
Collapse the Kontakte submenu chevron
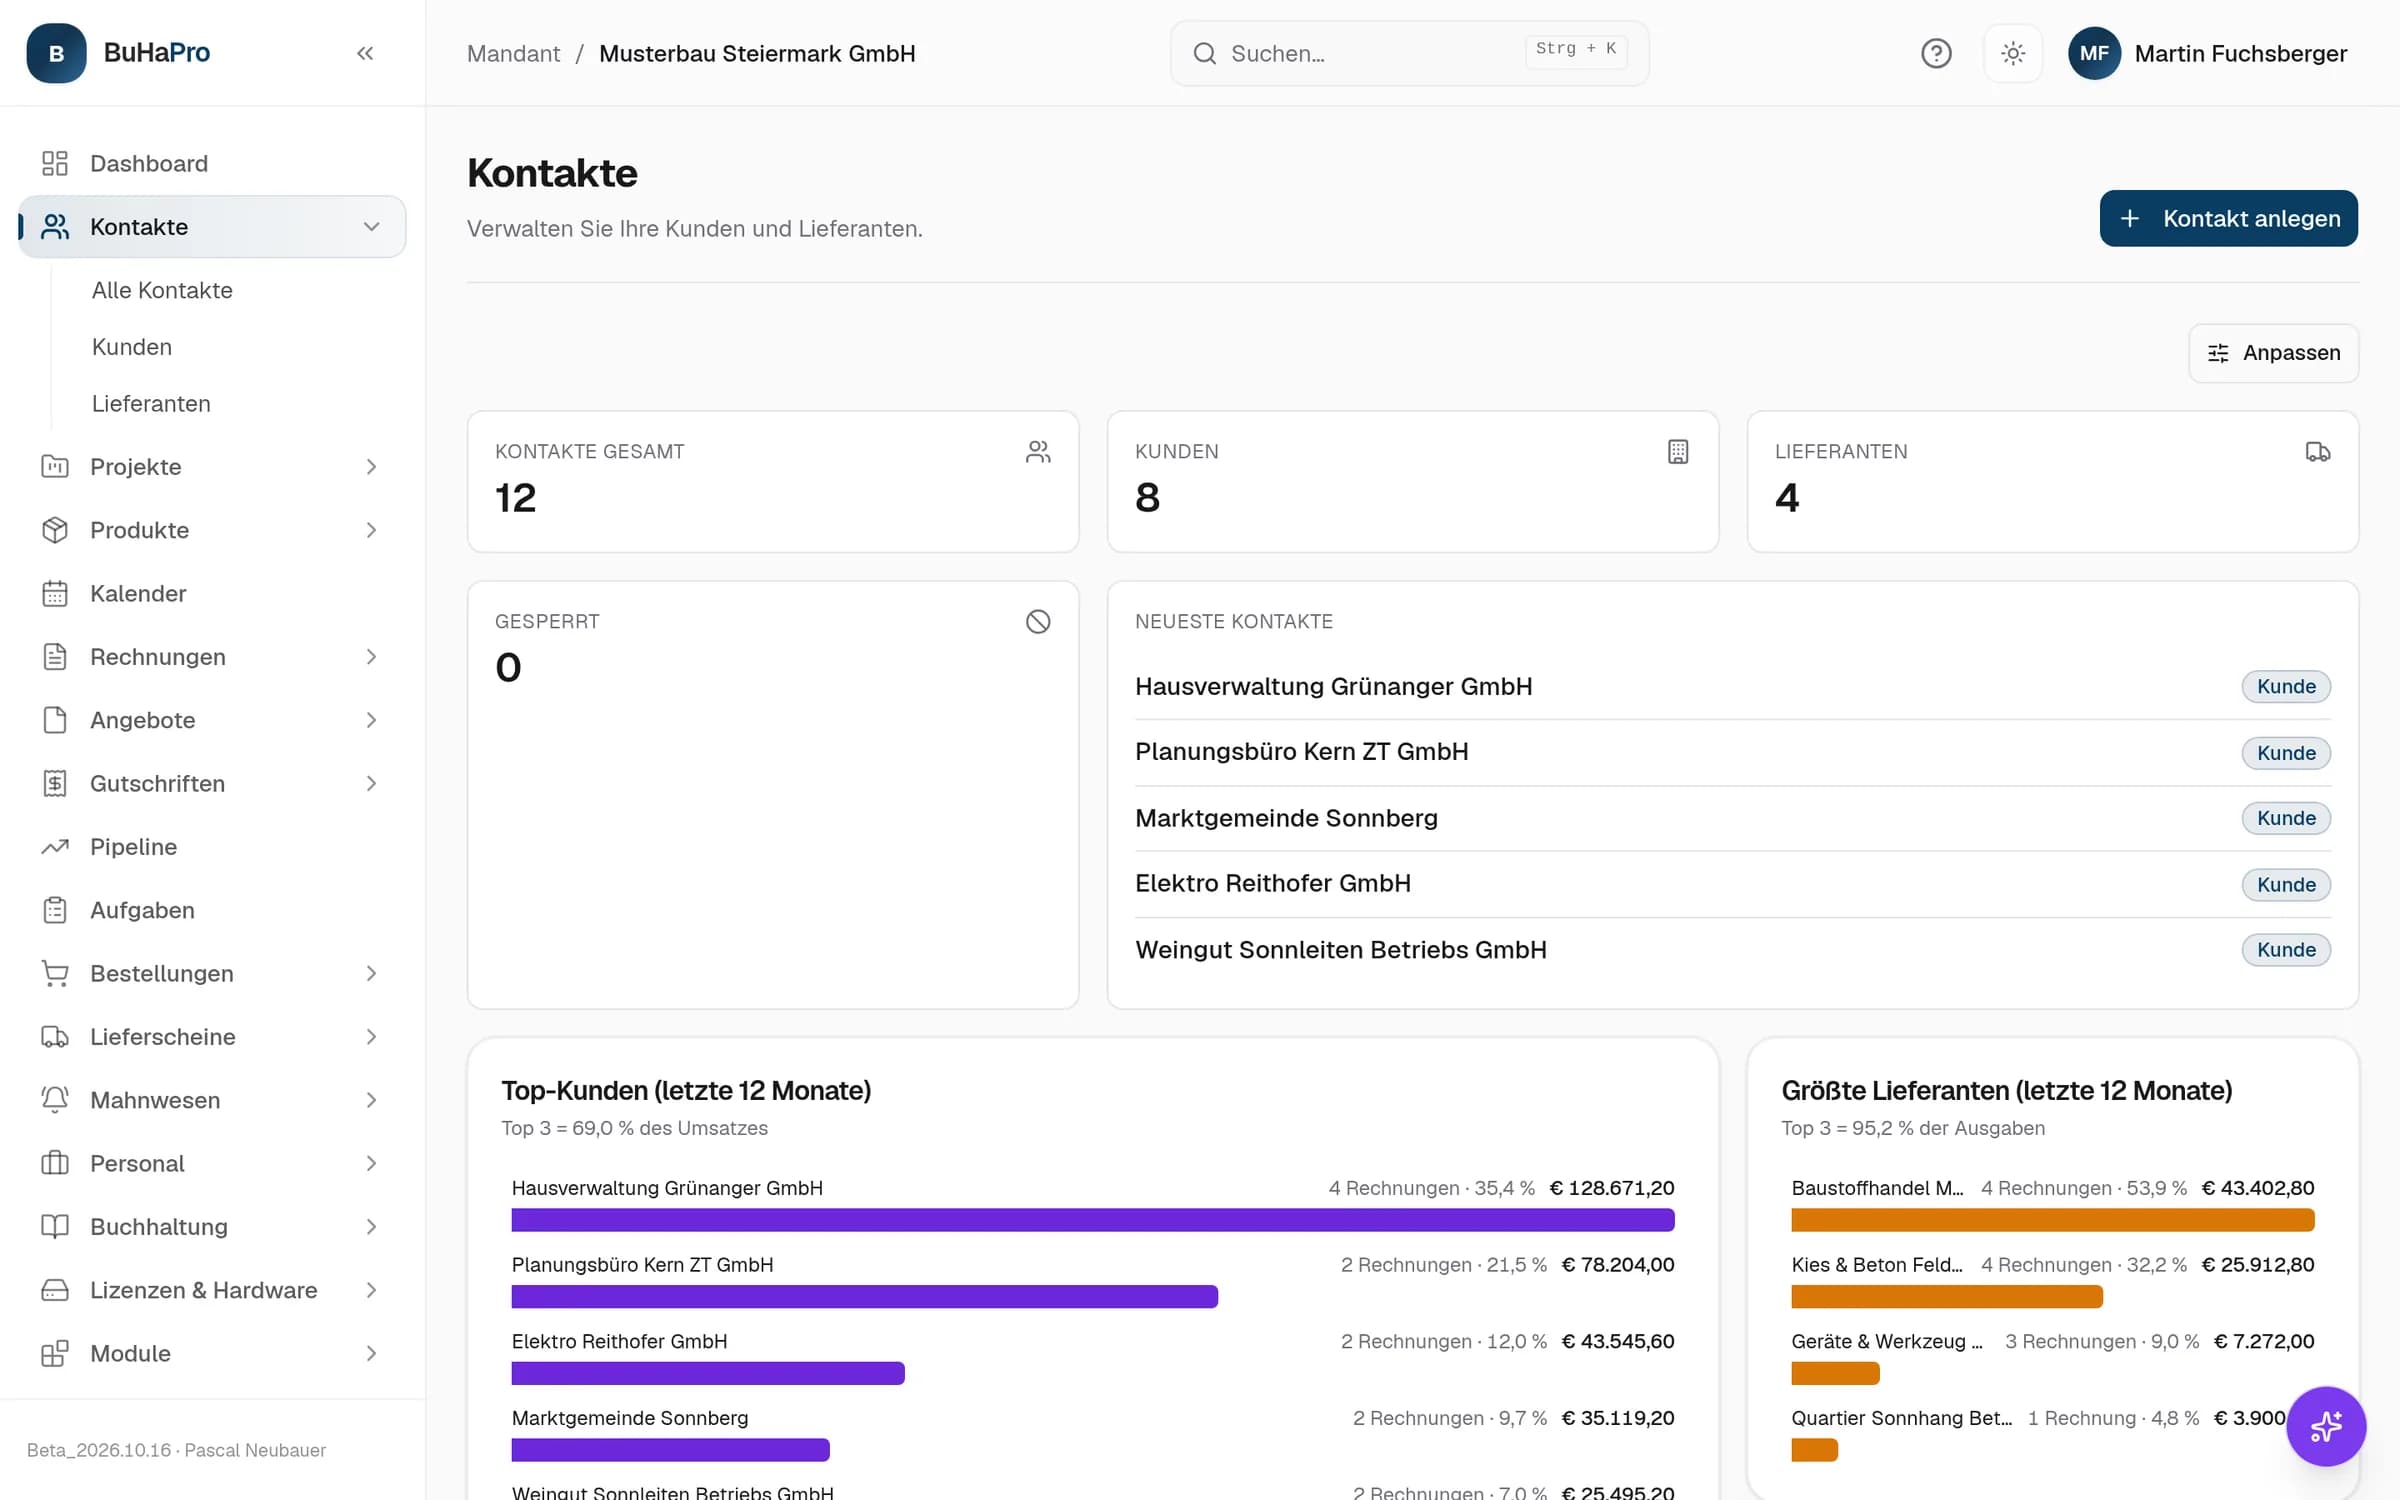tap(371, 227)
